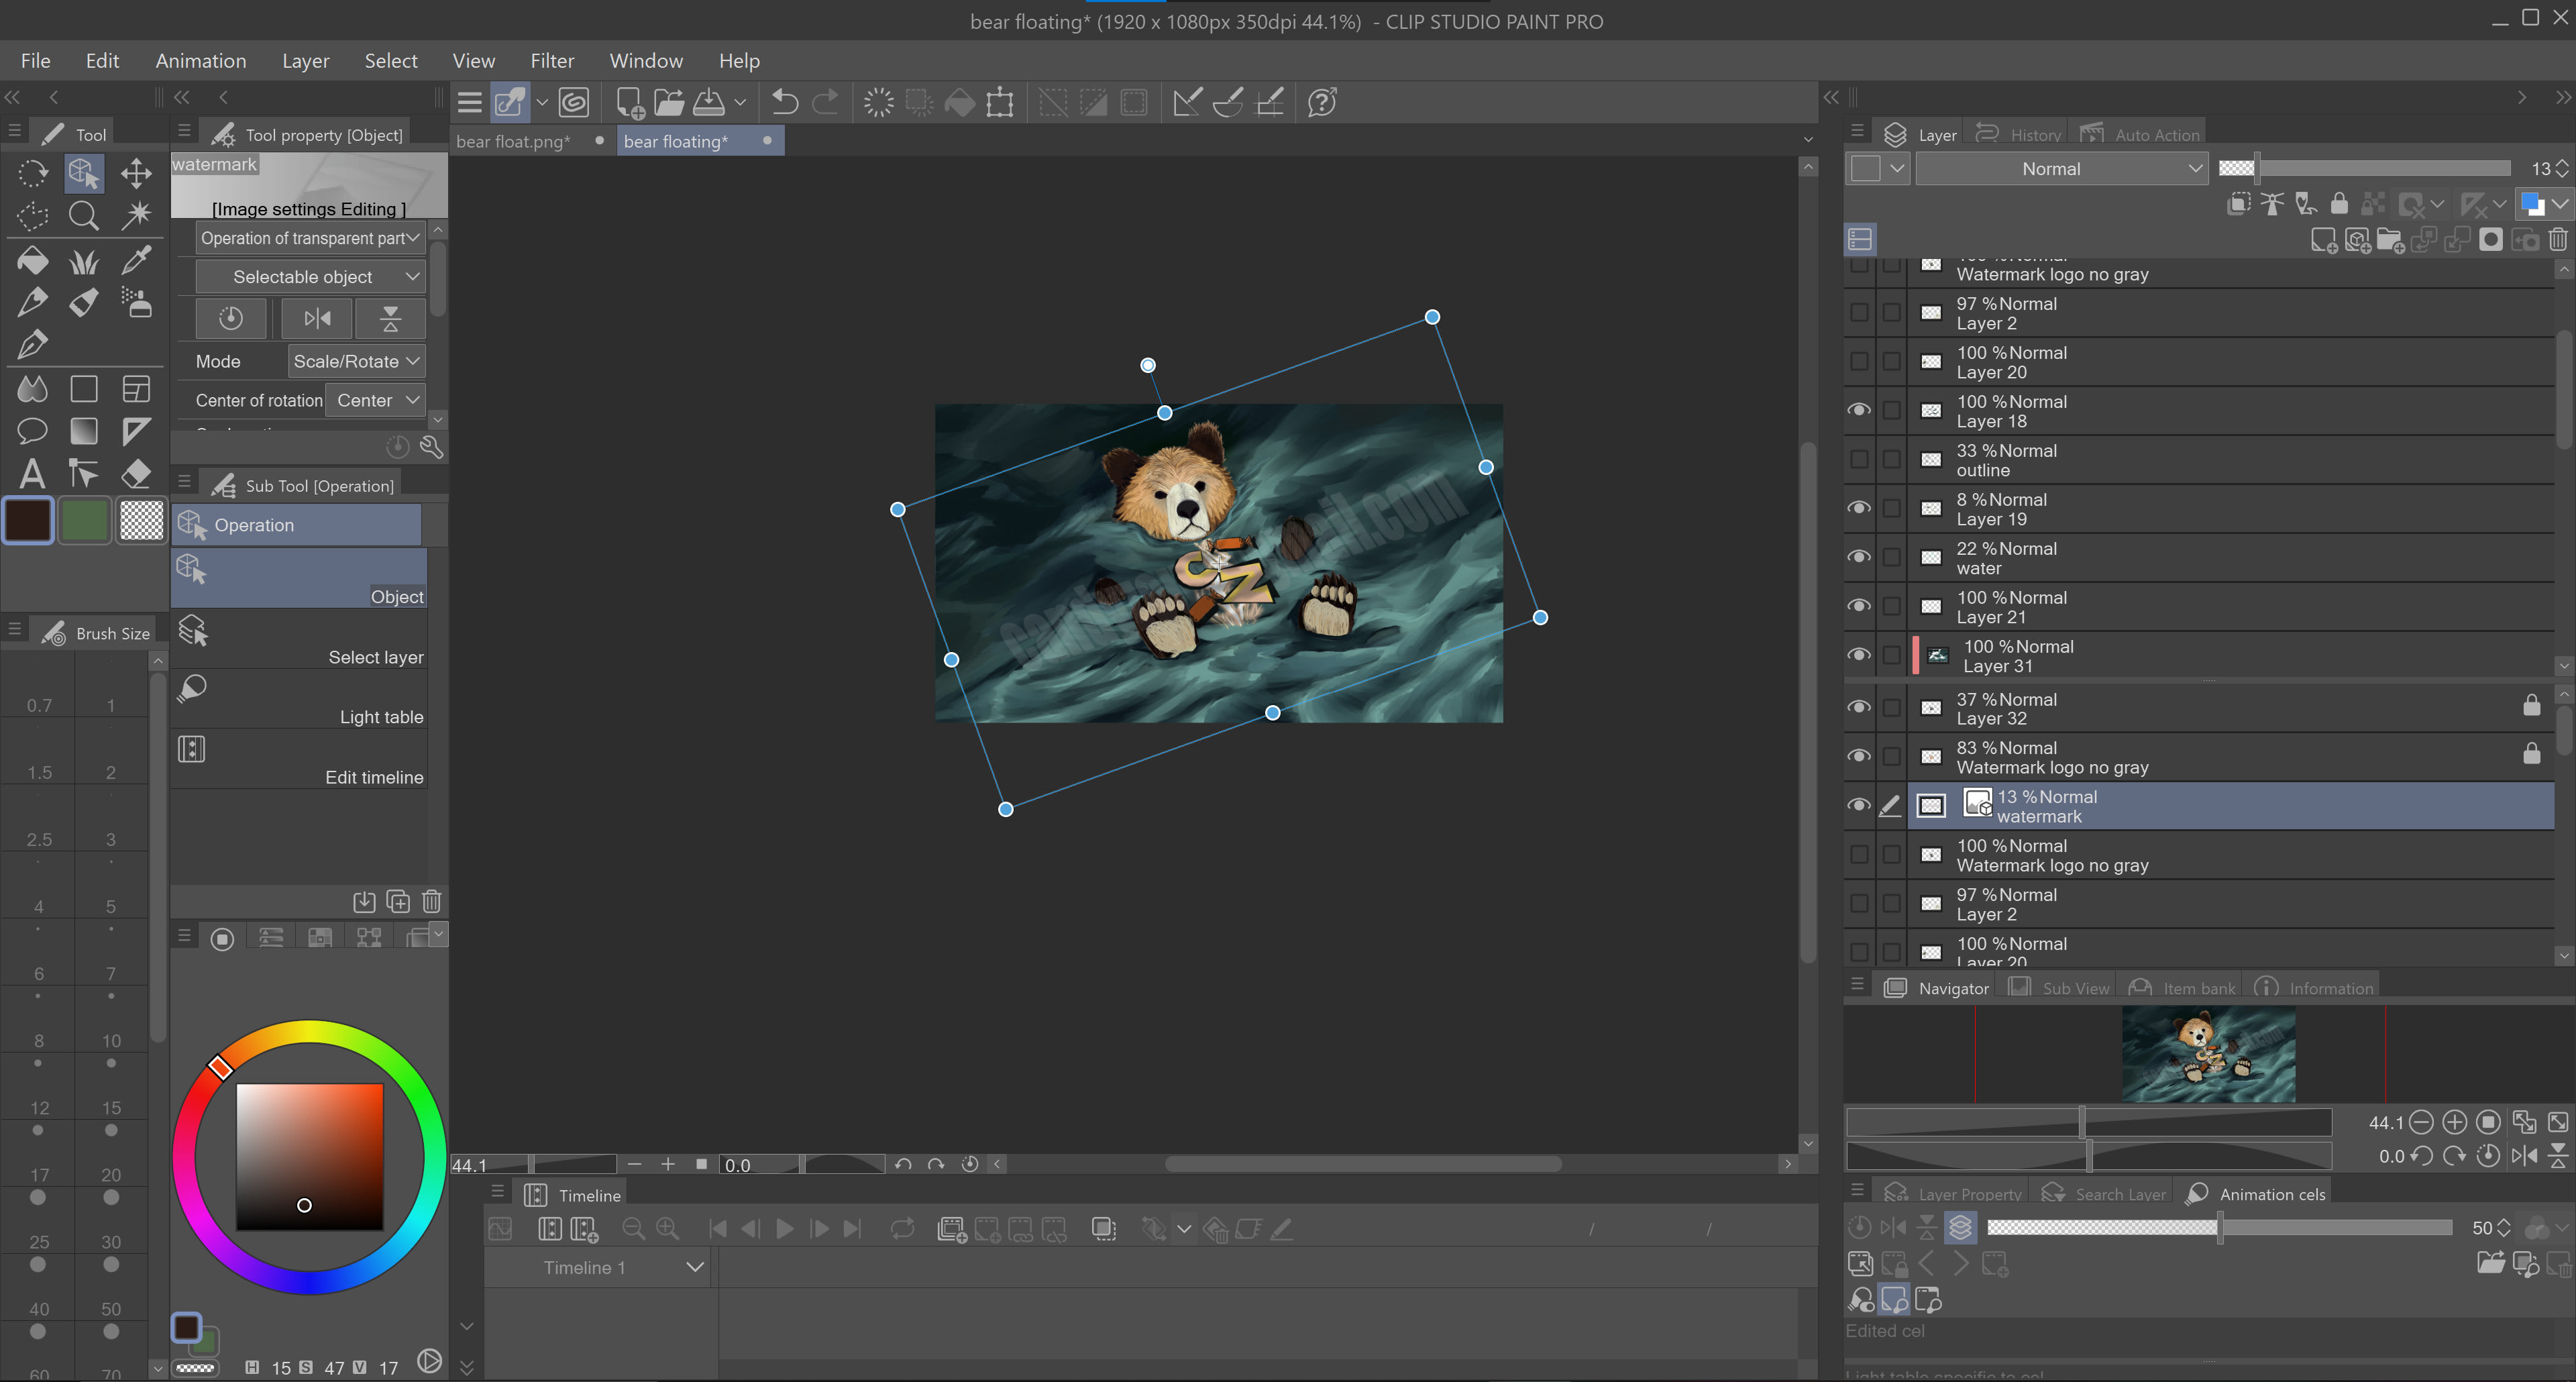This screenshot has height=1382, width=2576.
Task: Show the outline layer via eye box
Action: [x=1858, y=459]
